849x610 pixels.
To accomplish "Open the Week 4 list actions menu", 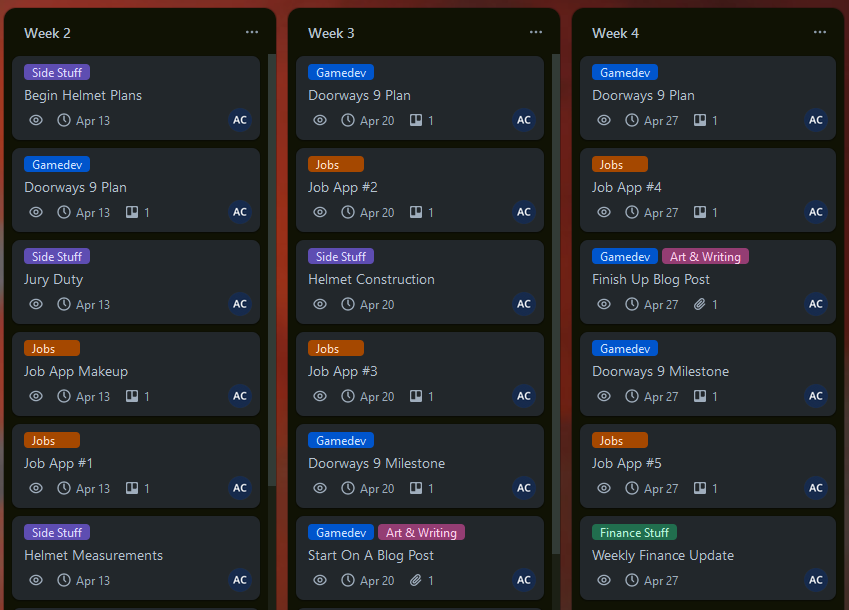I will [x=819, y=32].
